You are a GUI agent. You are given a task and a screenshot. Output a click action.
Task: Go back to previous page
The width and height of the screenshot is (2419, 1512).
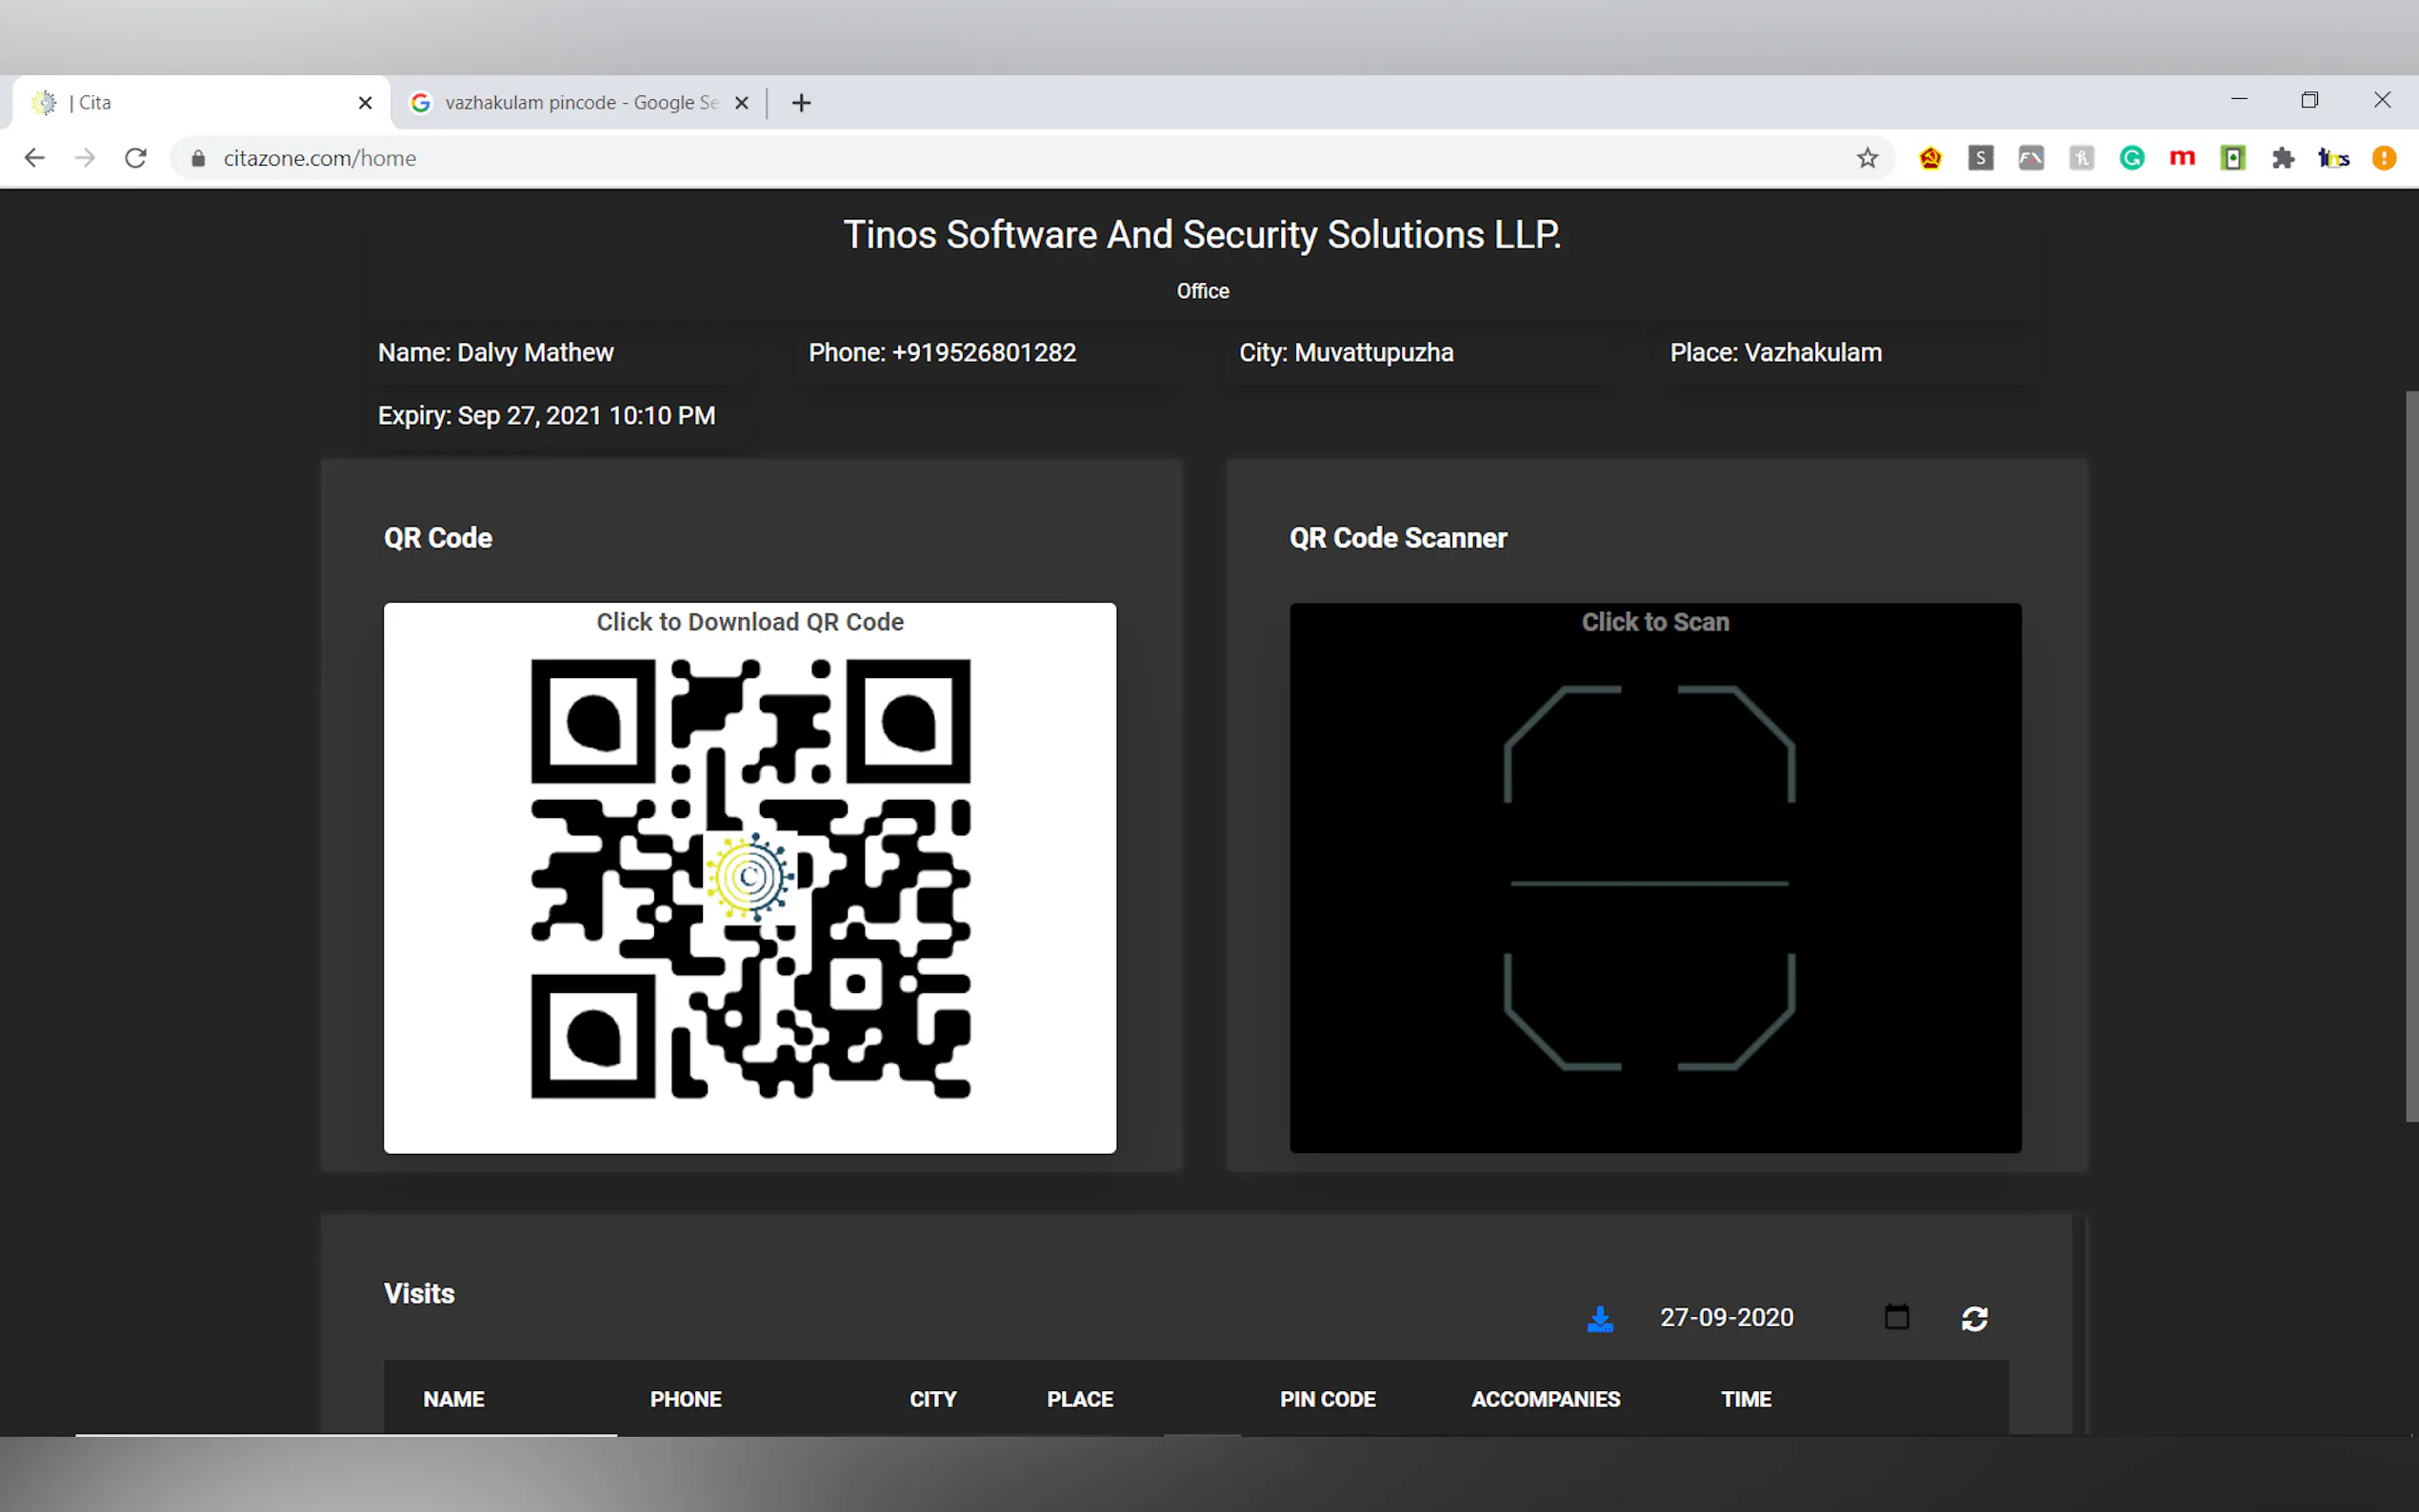click(x=34, y=158)
